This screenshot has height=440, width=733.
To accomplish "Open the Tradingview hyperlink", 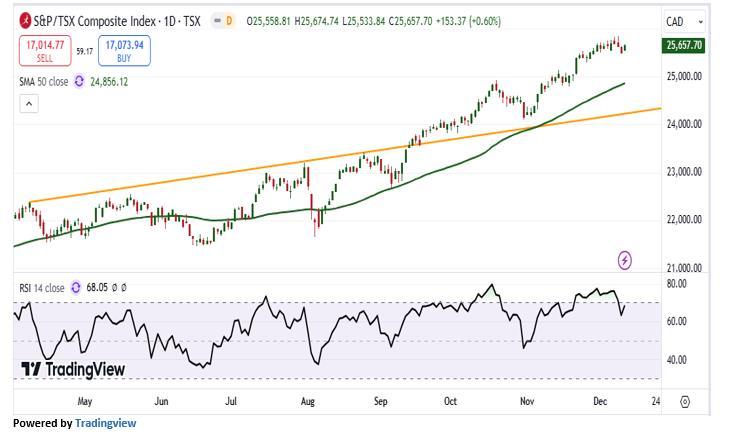I will coord(106,424).
